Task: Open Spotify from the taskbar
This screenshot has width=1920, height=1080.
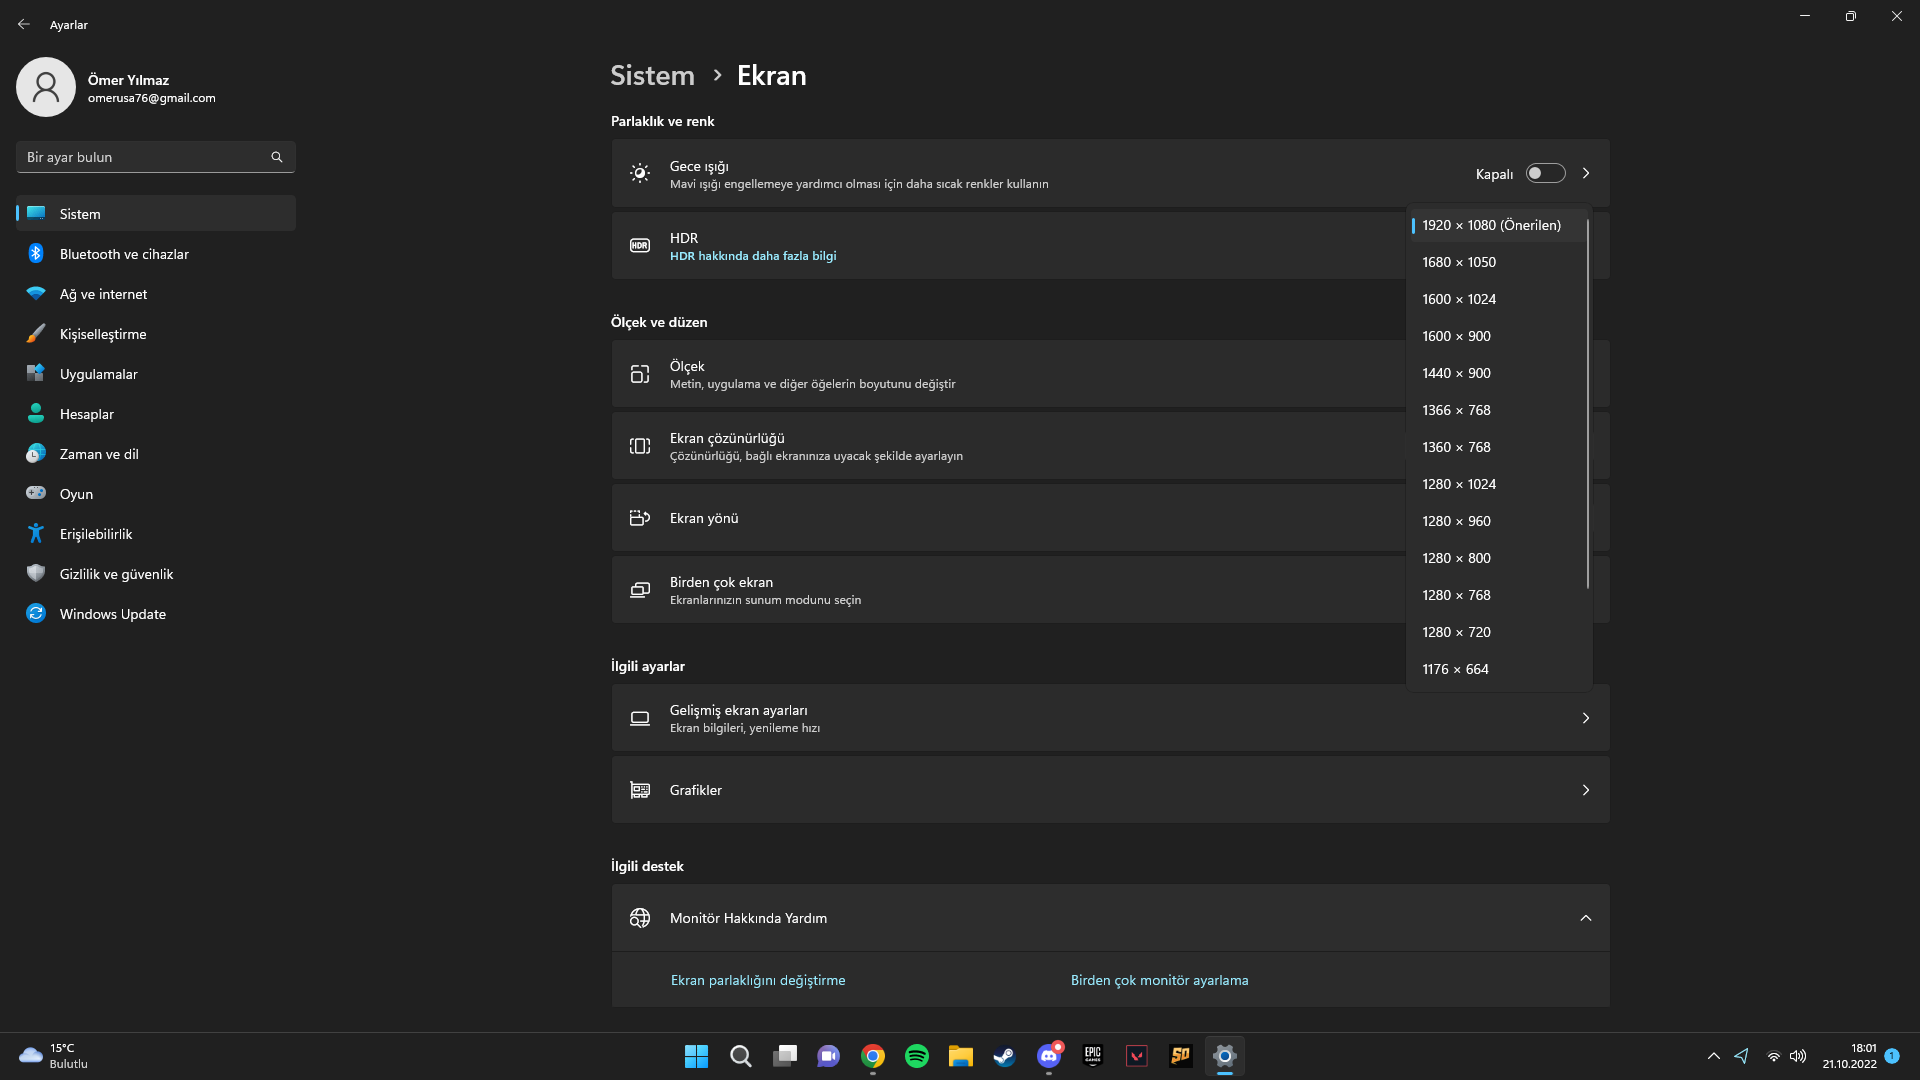Action: (916, 1056)
